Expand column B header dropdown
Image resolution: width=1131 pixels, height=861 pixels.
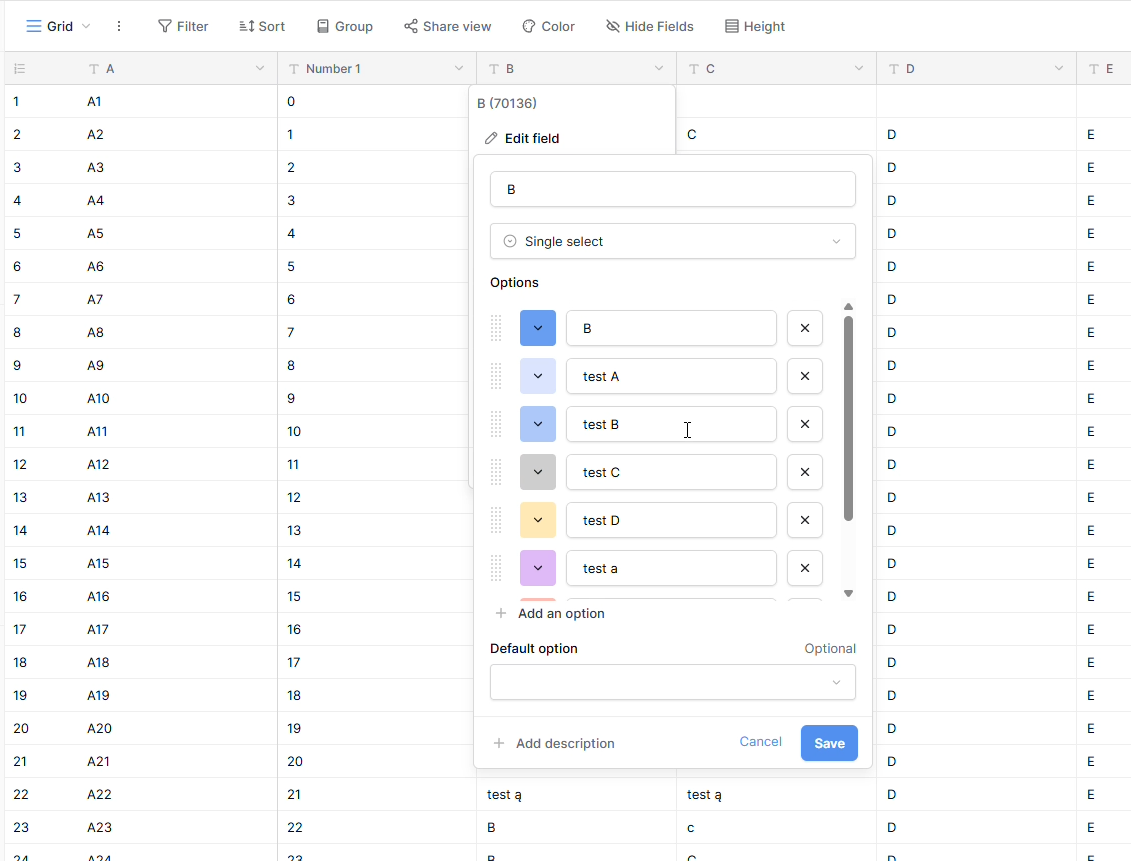click(x=659, y=69)
